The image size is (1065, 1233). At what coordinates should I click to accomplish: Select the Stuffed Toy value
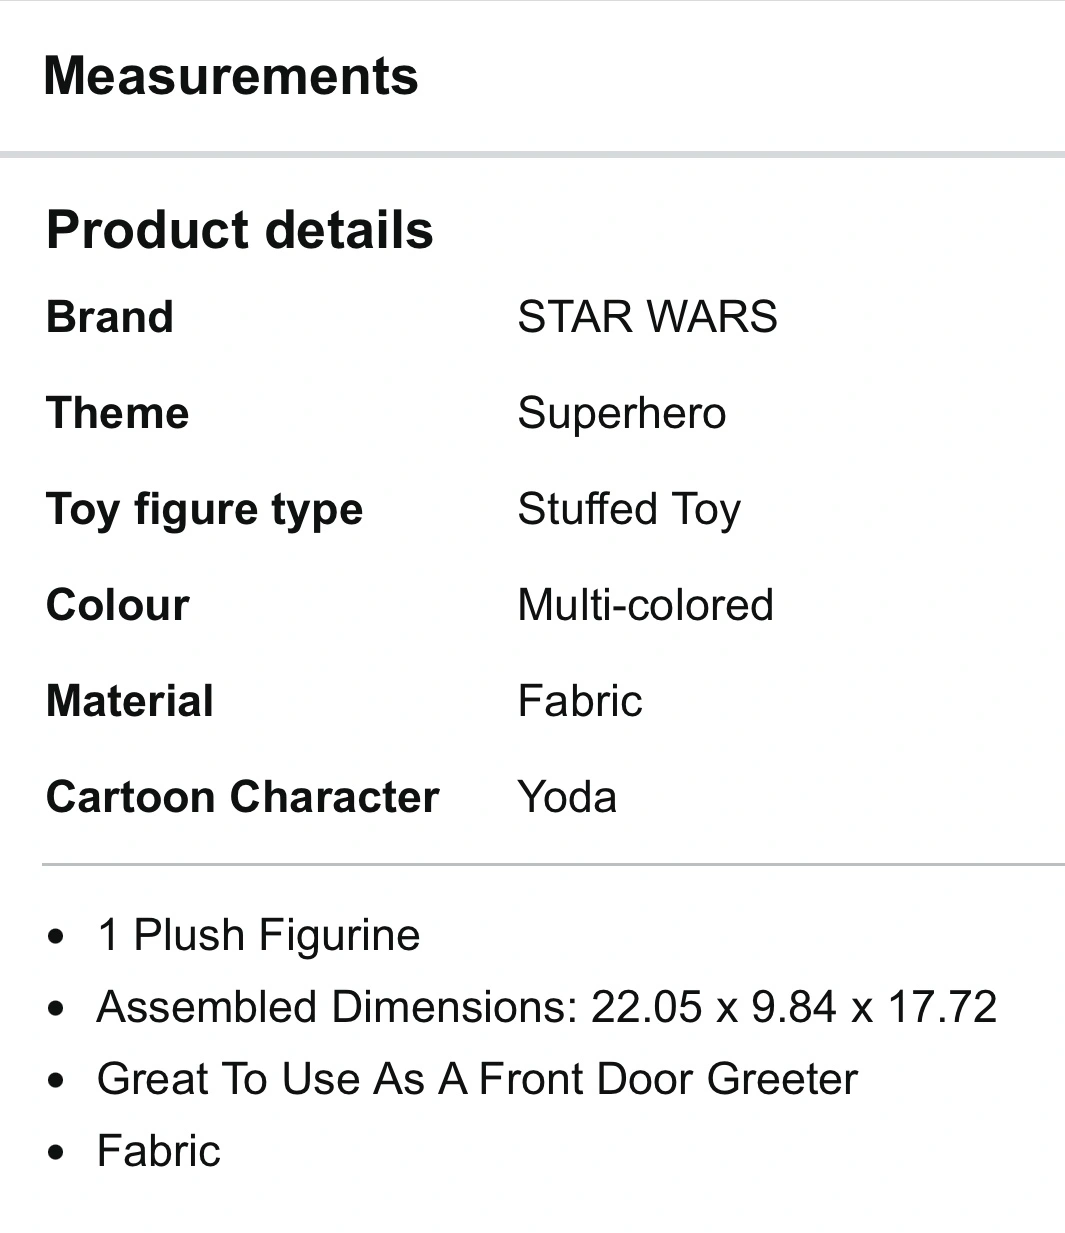click(x=629, y=510)
